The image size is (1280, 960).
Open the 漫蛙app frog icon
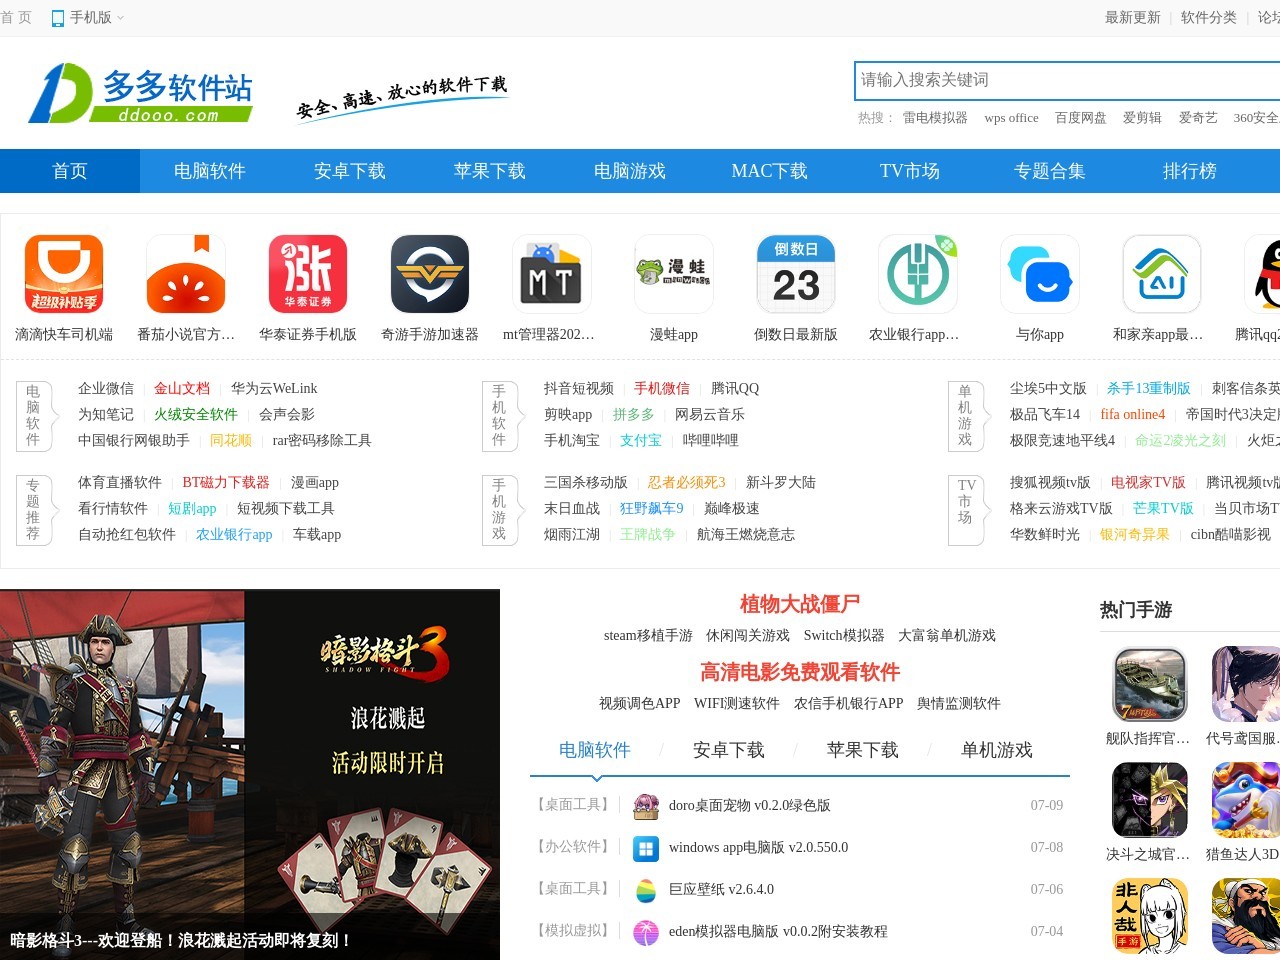click(674, 273)
